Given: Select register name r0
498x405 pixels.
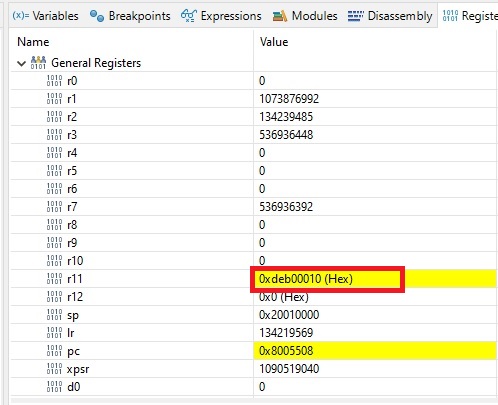Looking at the screenshot, I should pyautogui.click(x=72, y=81).
